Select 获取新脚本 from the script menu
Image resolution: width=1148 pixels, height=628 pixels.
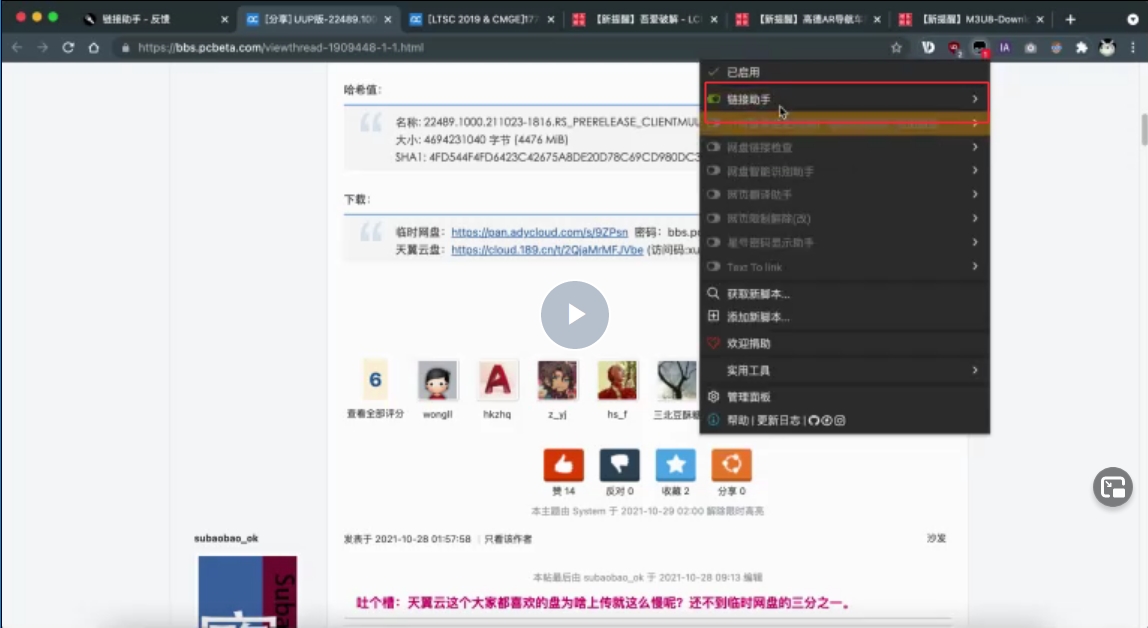pyautogui.click(x=758, y=294)
